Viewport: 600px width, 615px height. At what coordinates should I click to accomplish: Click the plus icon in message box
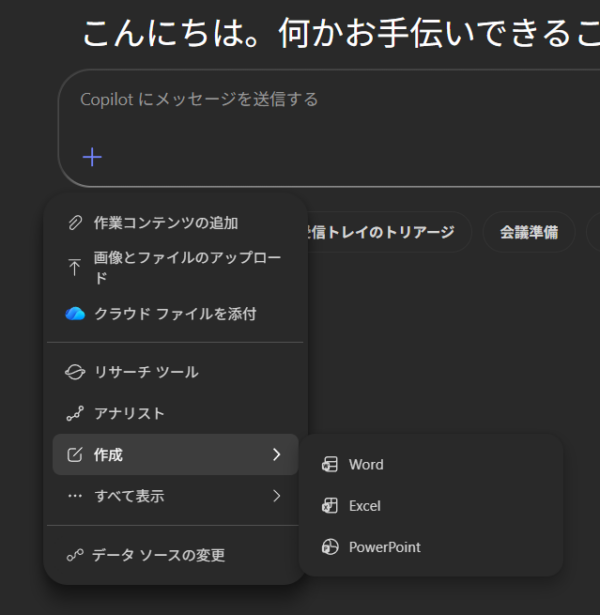pos(92,157)
